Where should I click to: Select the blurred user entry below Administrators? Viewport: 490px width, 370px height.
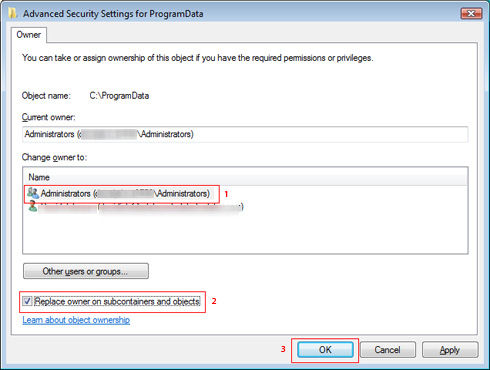[136, 207]
